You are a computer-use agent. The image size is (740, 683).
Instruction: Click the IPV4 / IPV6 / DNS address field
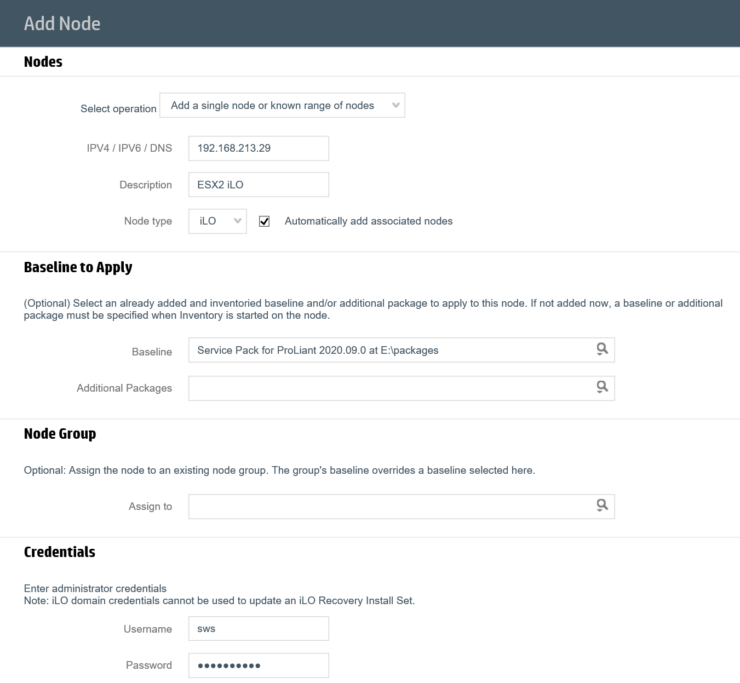[x=259, y=148]
